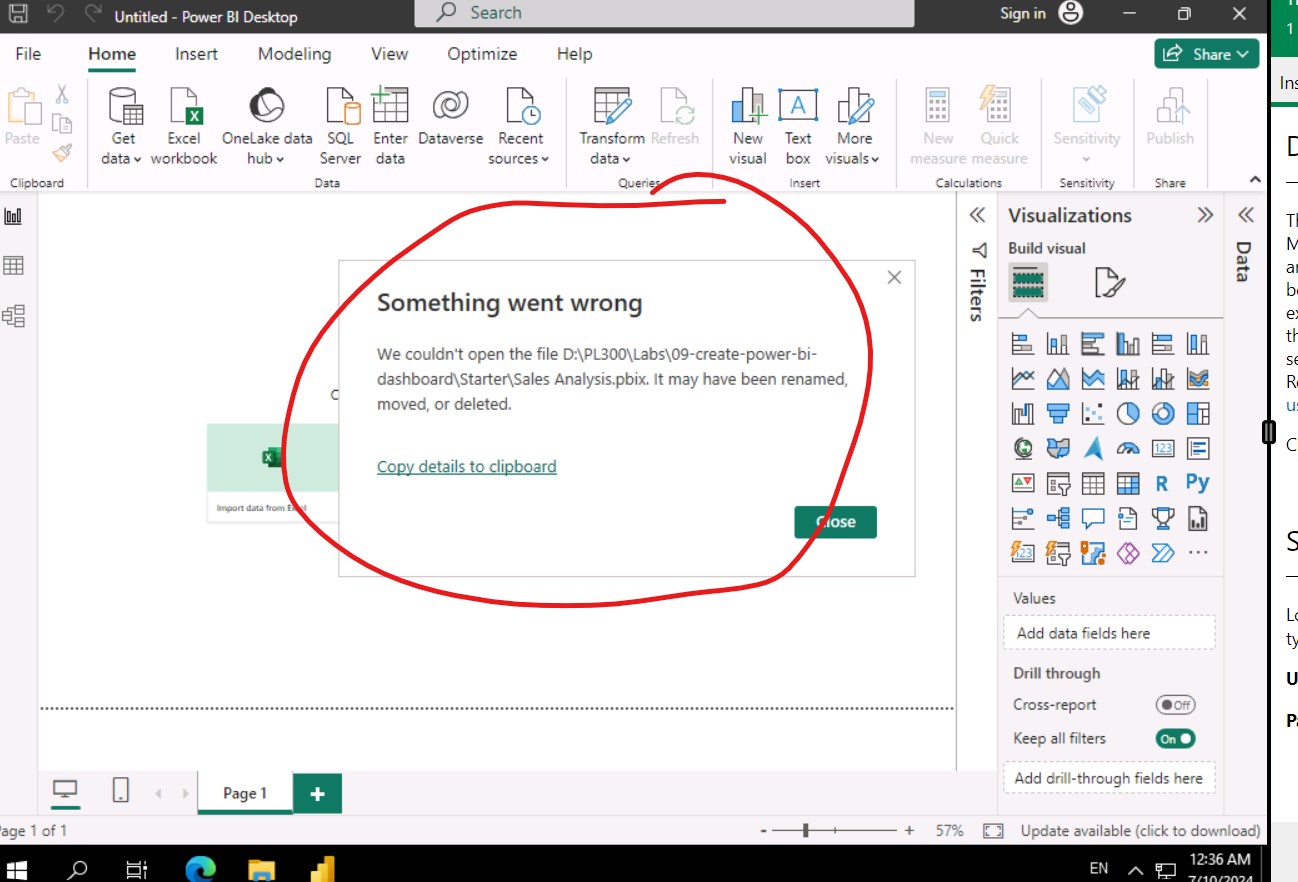
Task: Turn off Keep all filters switch
Action: (1175, 739)
